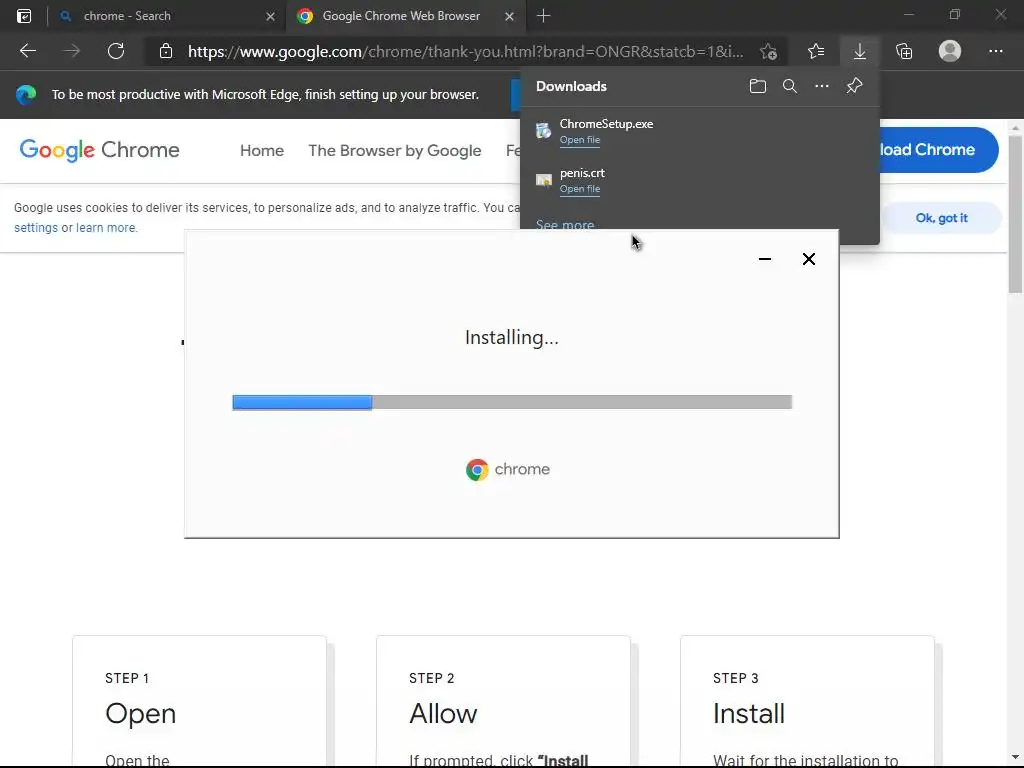The height and width of the screenshot is (768, 1024).
Task: Minimize the Edge browser window
Action: click(x=908, y=14)
